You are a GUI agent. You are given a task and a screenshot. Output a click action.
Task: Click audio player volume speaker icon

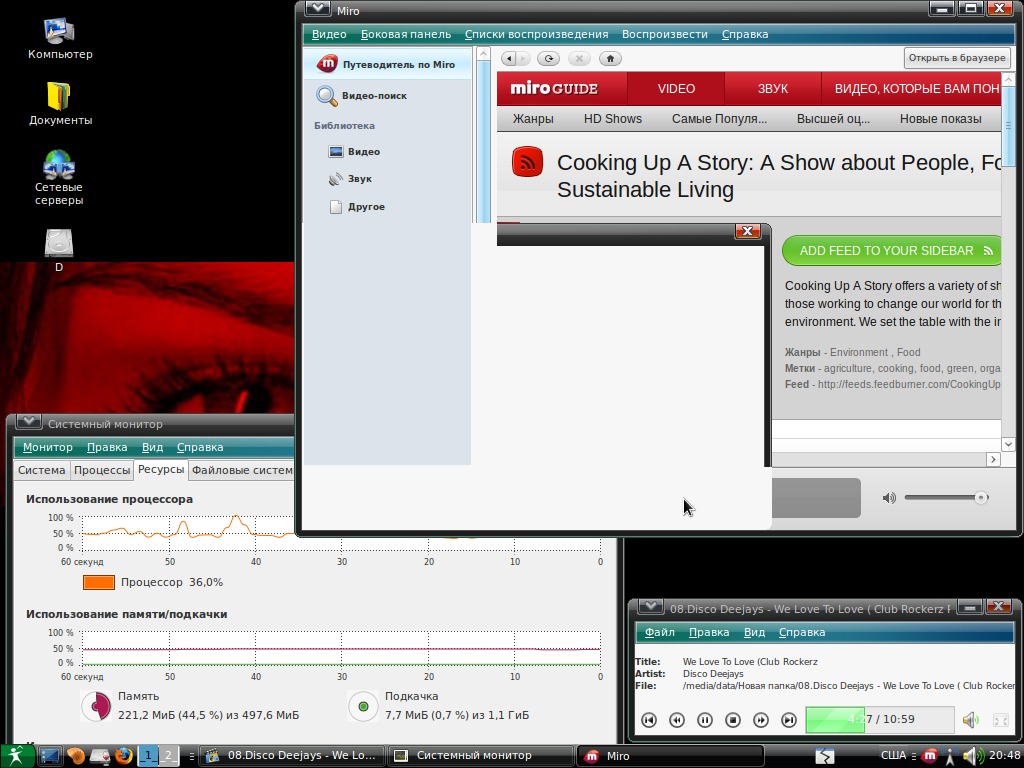[x=970, y=720]
